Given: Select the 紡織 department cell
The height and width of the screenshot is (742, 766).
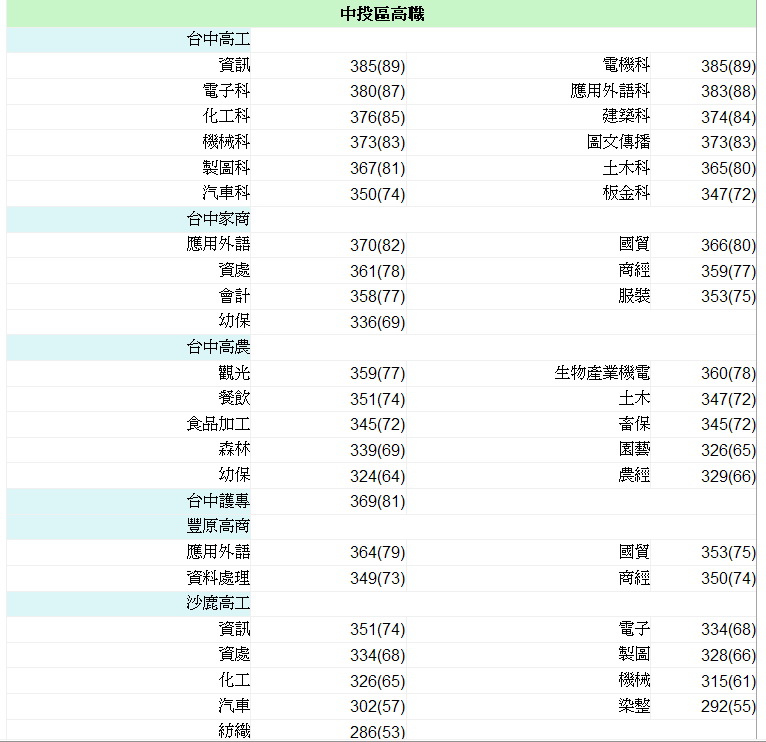Looking at the screenshot, I should (x=234, y=731).
